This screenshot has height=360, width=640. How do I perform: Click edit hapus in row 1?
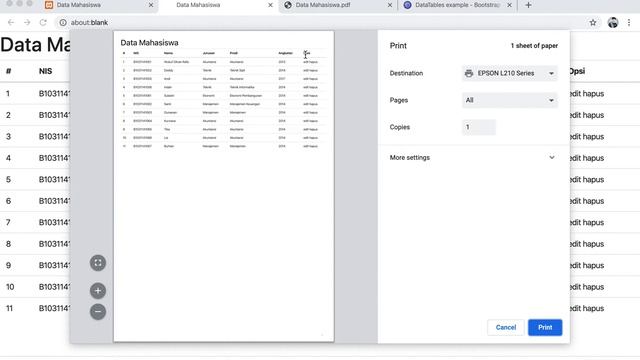tap(587, 93)
